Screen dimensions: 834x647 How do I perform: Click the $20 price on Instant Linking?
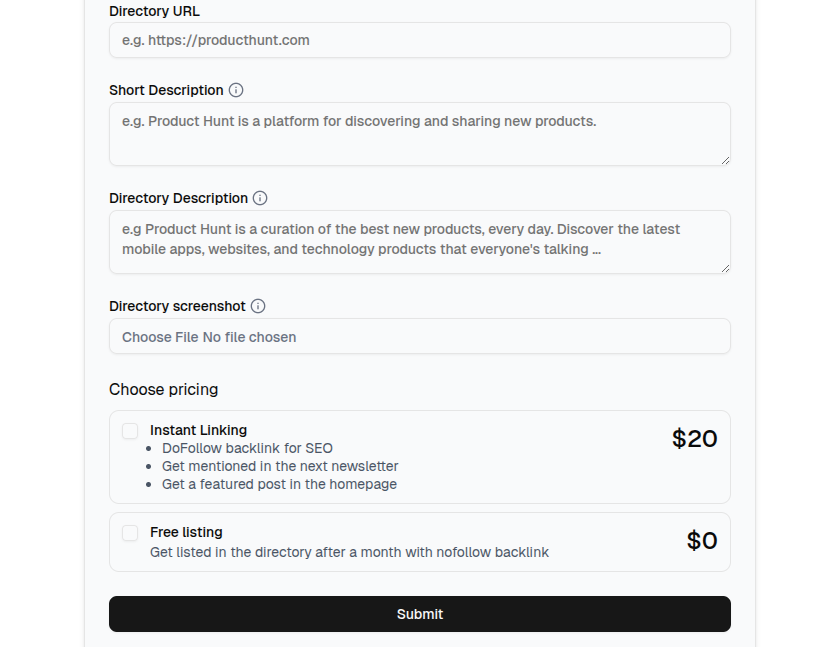(694, 439)
